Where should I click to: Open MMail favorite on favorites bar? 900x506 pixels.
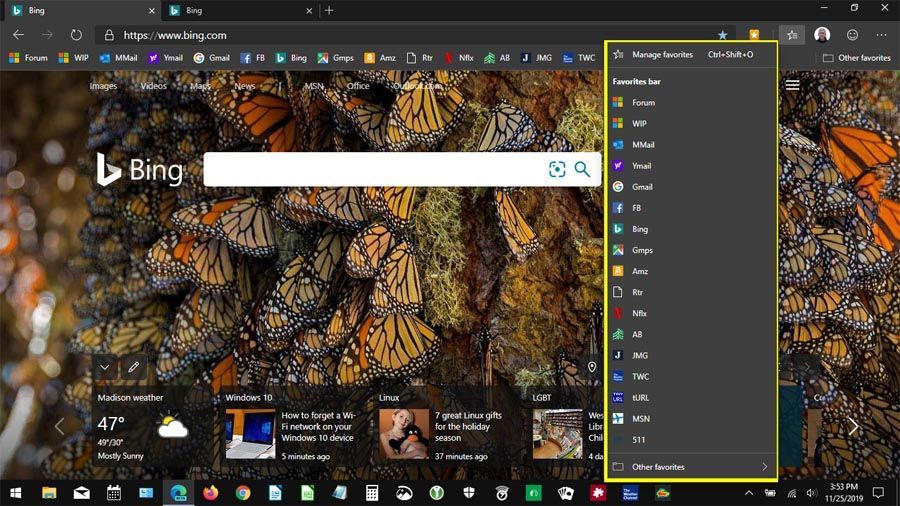[118, 58]
